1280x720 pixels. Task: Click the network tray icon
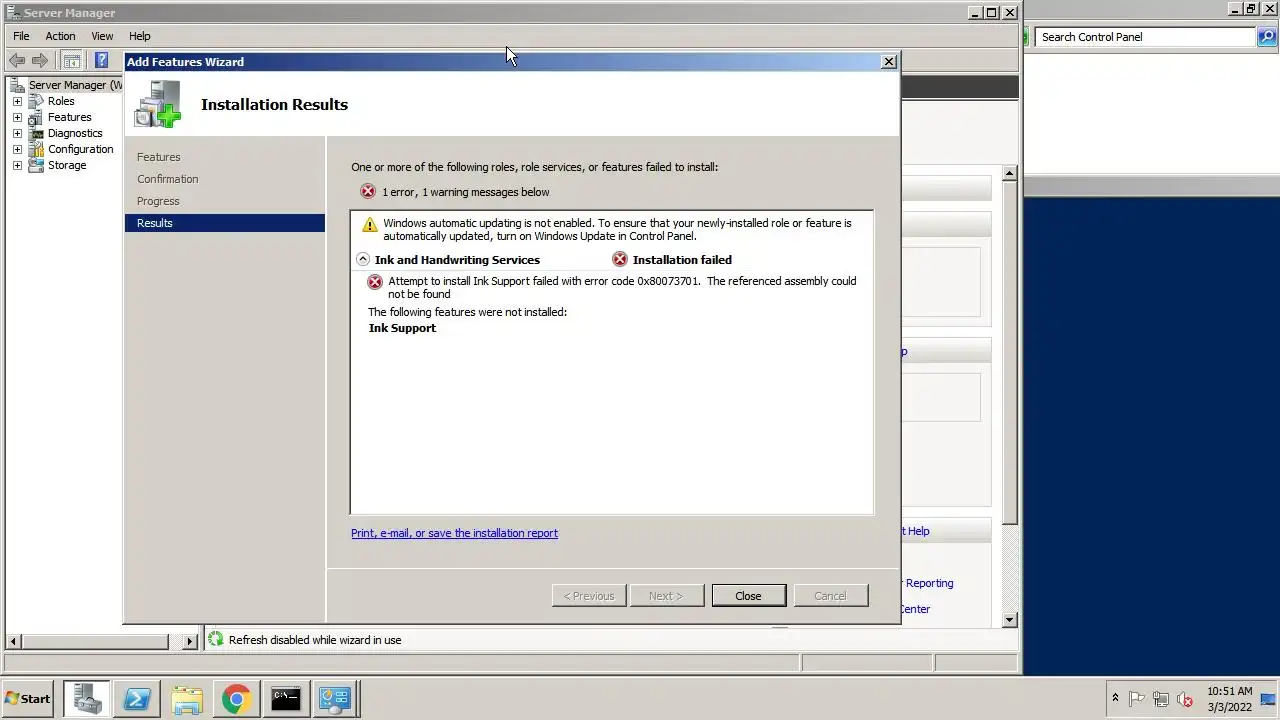(x=1161, y=699)
